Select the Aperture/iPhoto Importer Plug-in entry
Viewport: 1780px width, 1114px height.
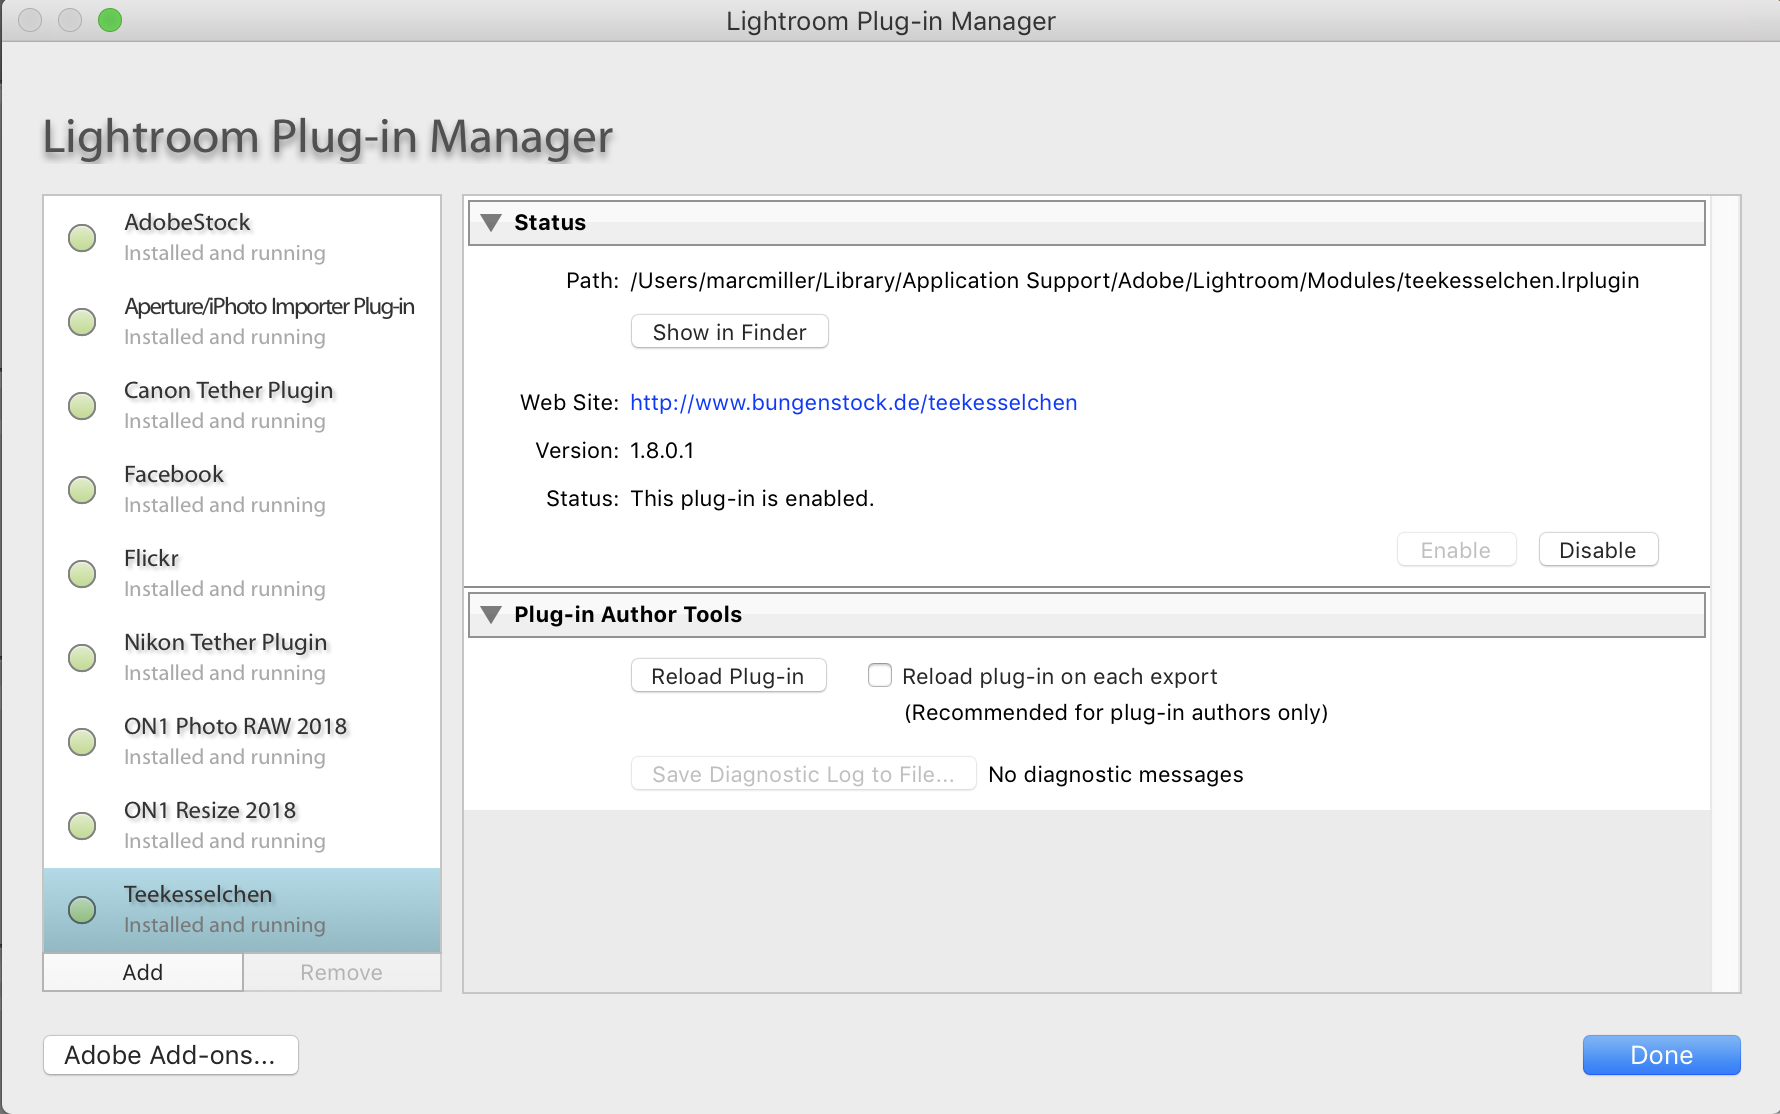242,322
